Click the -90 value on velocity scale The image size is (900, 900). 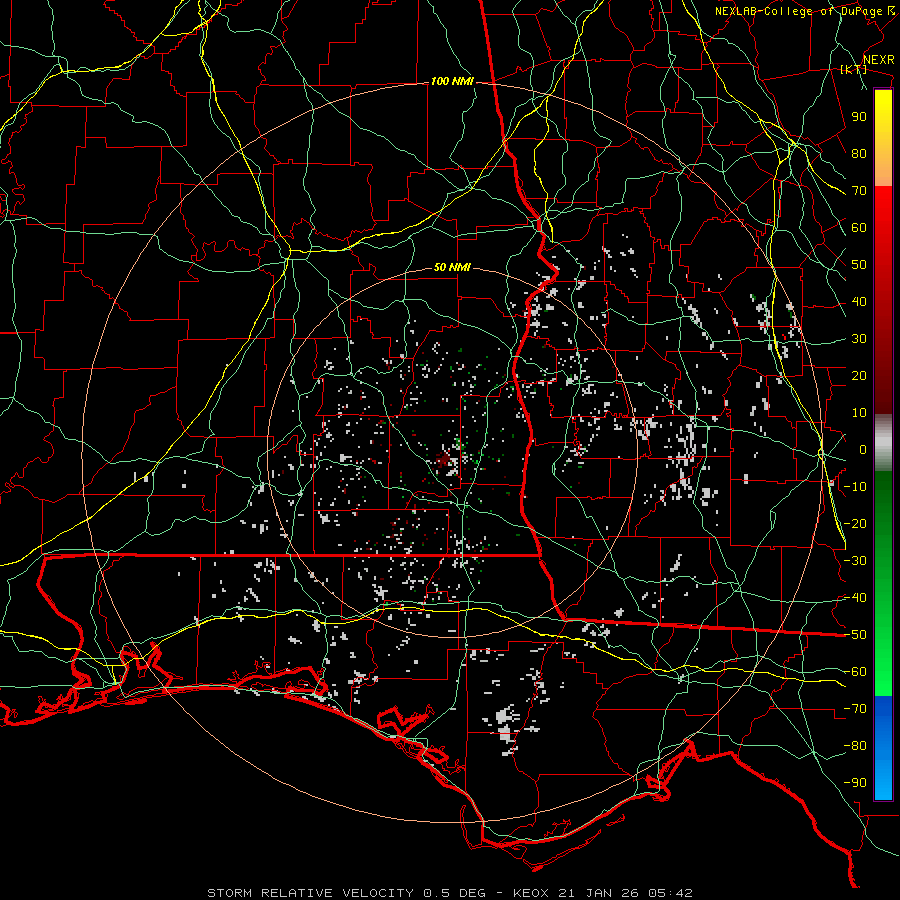[855, 783]
